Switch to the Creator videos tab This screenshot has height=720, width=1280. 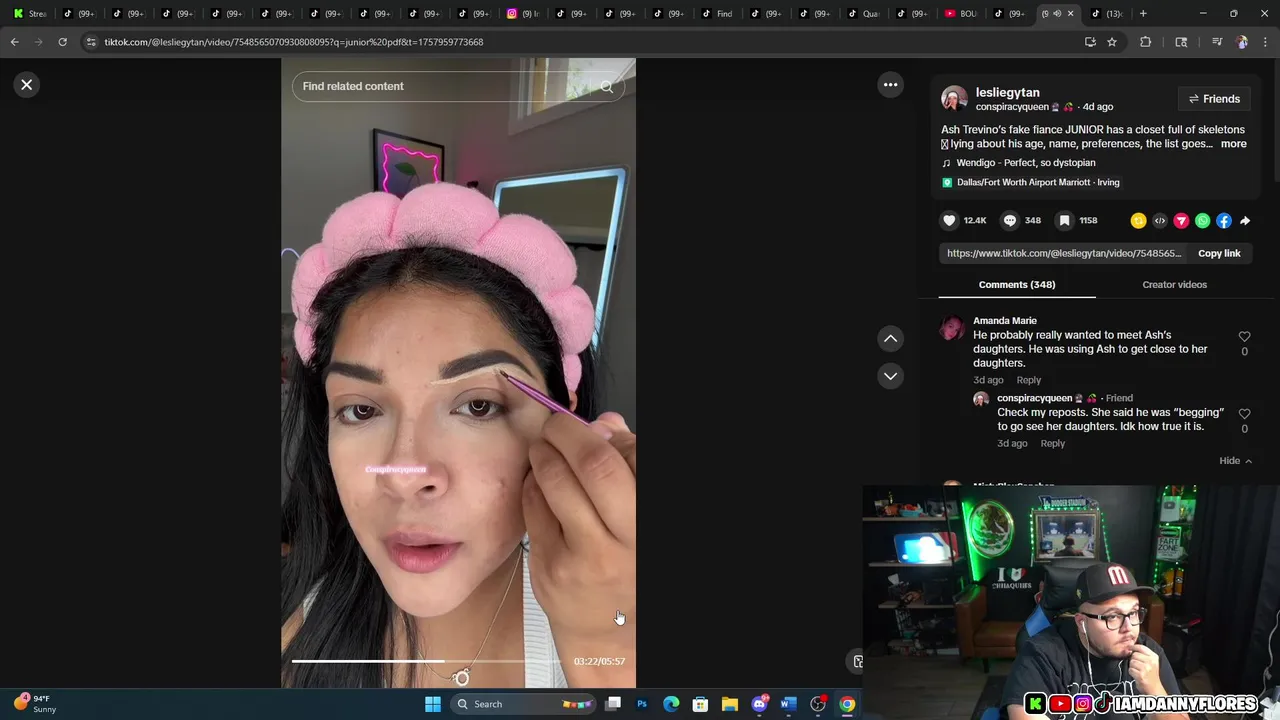[x=1174, y=285]
